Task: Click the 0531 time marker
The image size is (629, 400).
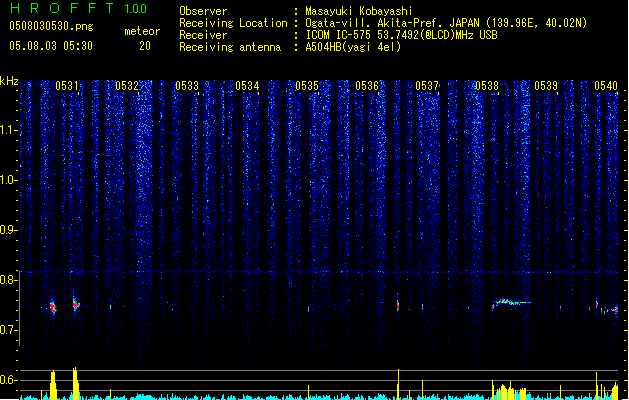Action: pos(67,86)
